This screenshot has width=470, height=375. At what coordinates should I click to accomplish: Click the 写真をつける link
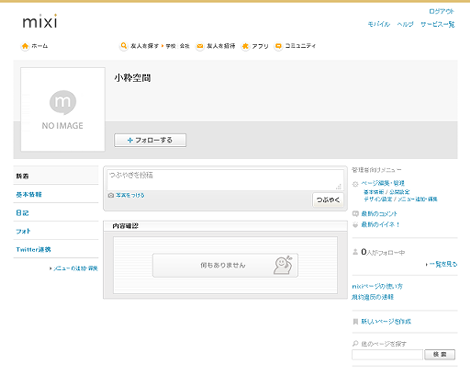(130, 195)
